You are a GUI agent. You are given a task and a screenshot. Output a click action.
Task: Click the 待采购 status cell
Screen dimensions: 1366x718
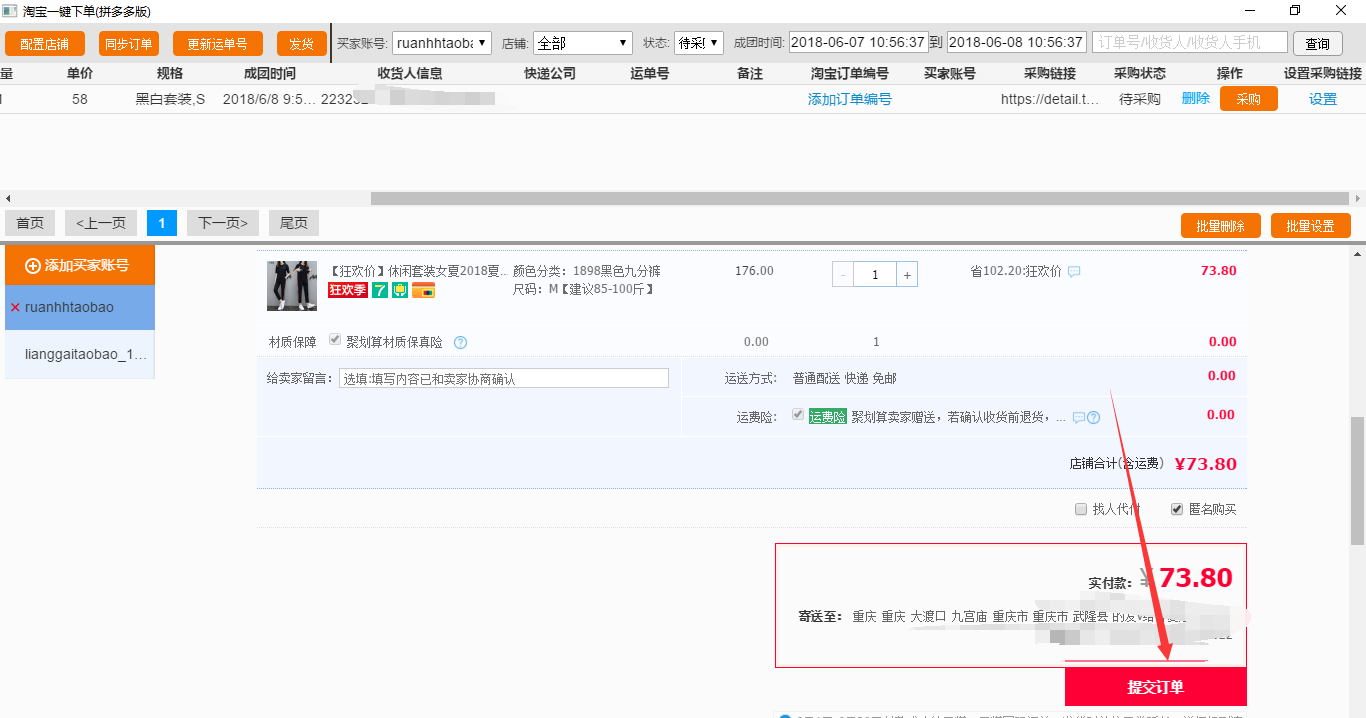(1140, 99)
